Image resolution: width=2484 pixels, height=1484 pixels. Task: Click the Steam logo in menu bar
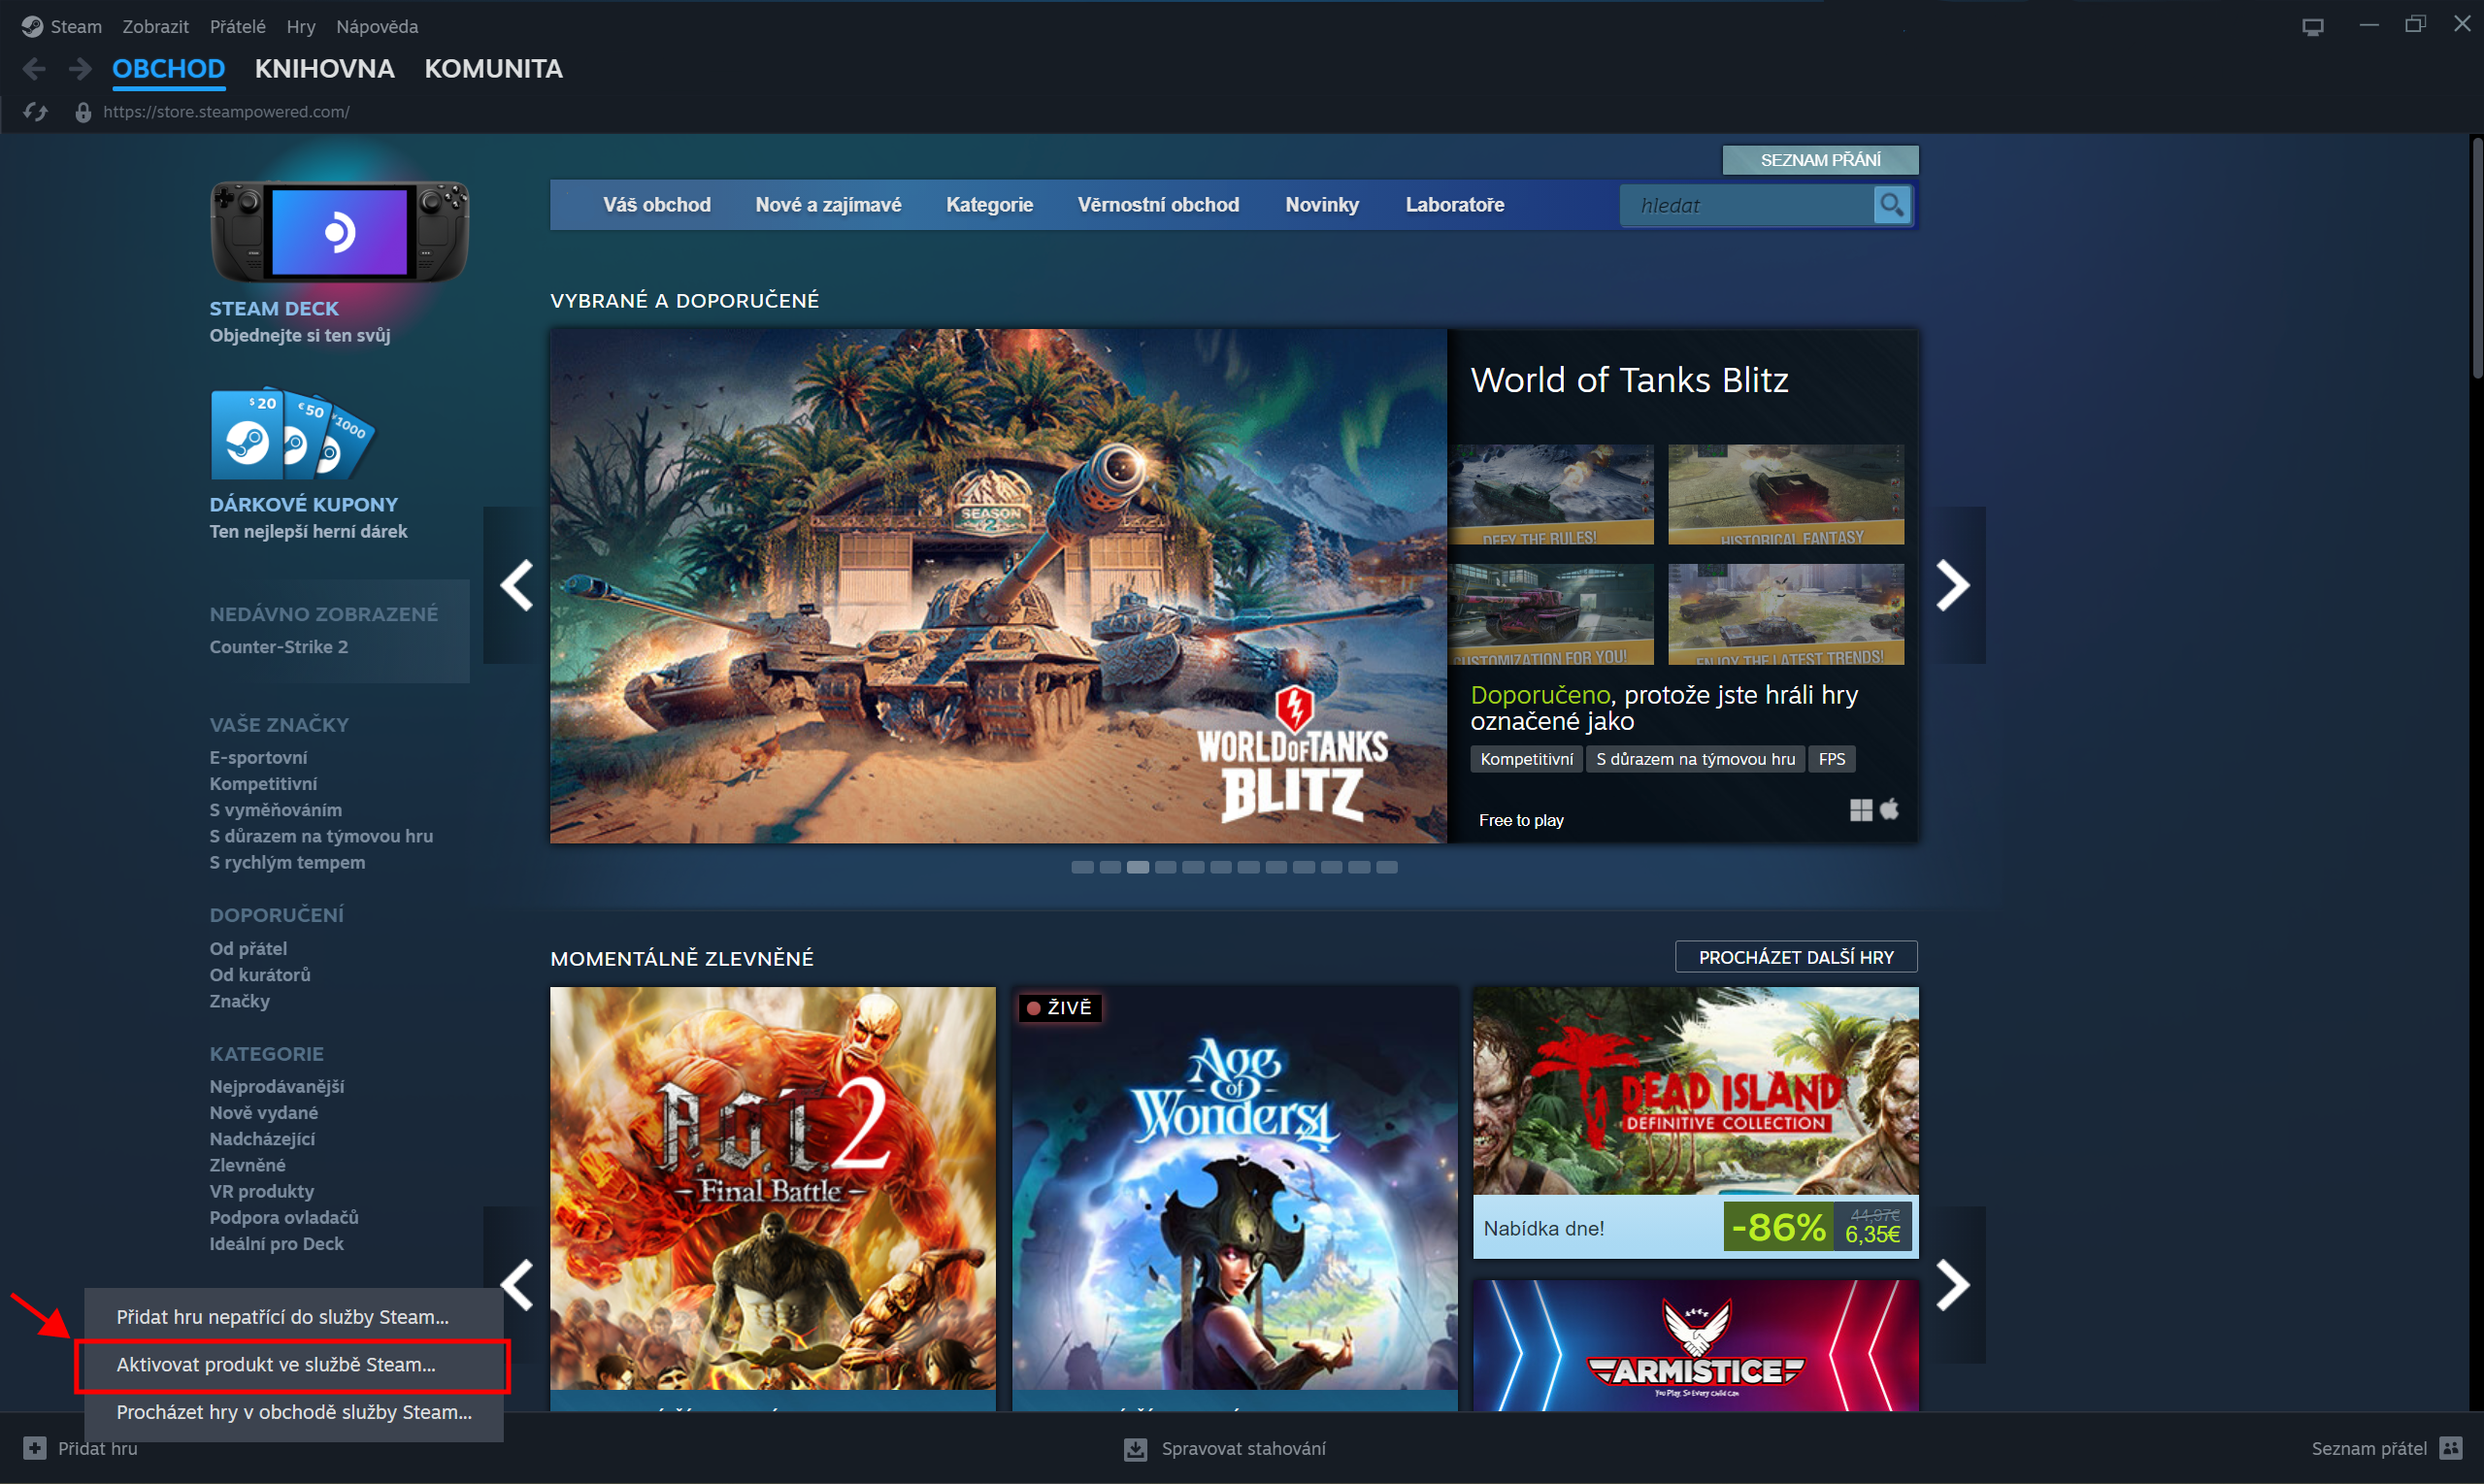tap(32, 26)
